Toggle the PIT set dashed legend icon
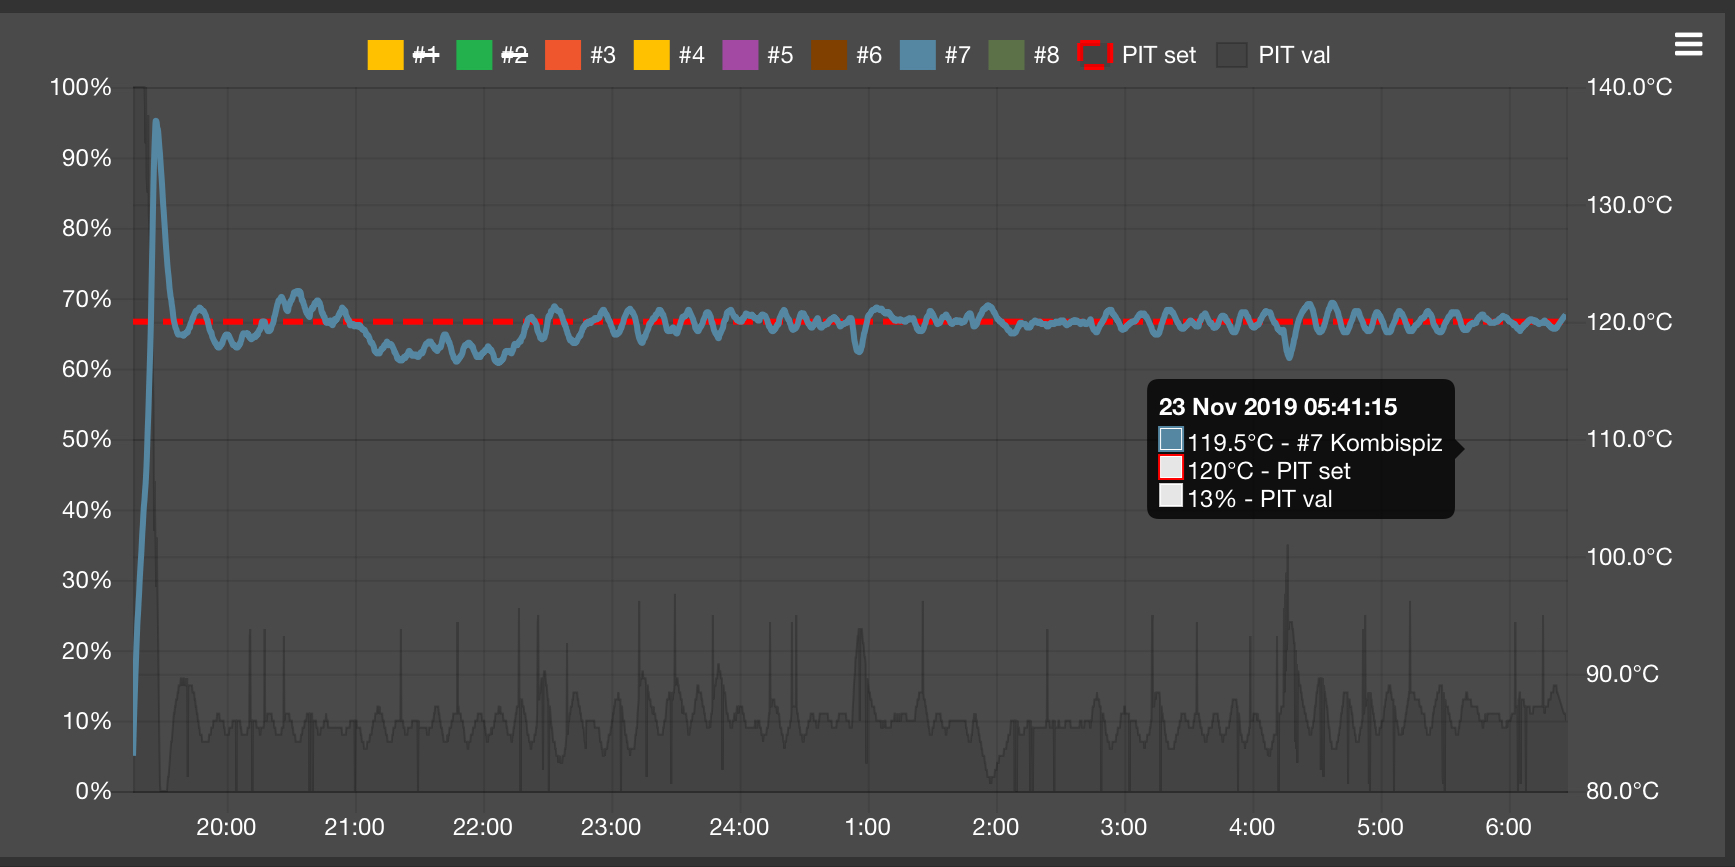1735x867 pixels. (x=1095, y=55)
